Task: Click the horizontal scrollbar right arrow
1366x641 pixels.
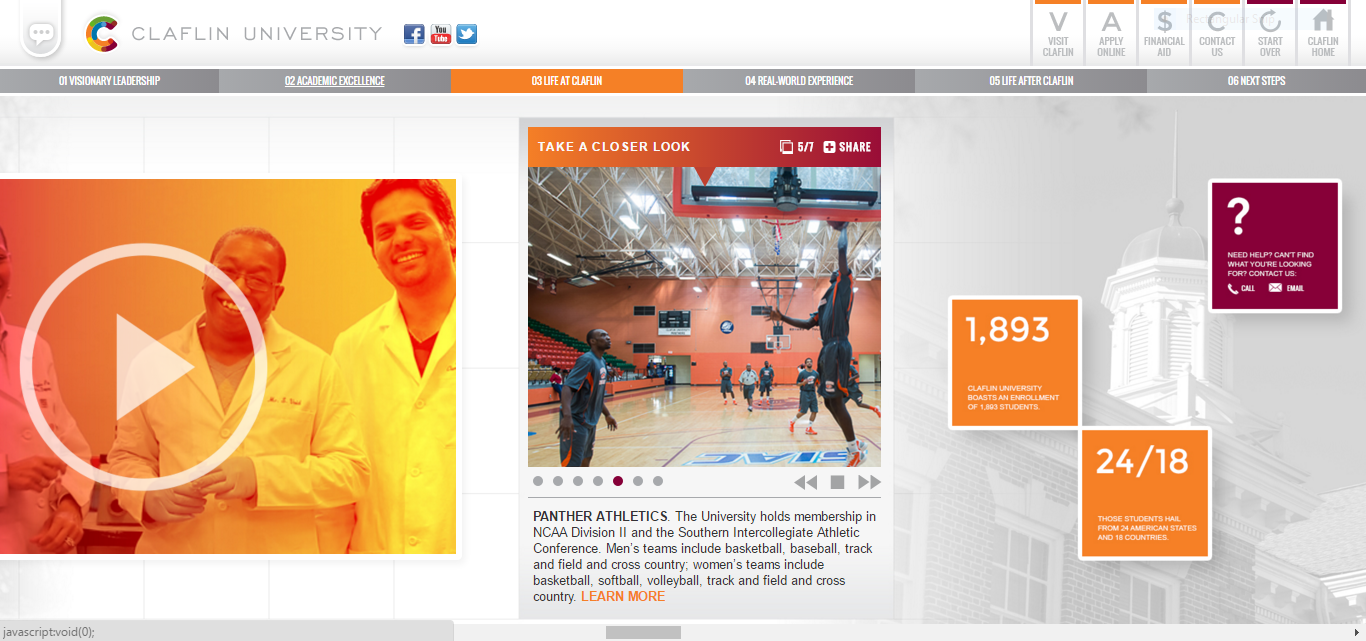Action: (1356, 632)
